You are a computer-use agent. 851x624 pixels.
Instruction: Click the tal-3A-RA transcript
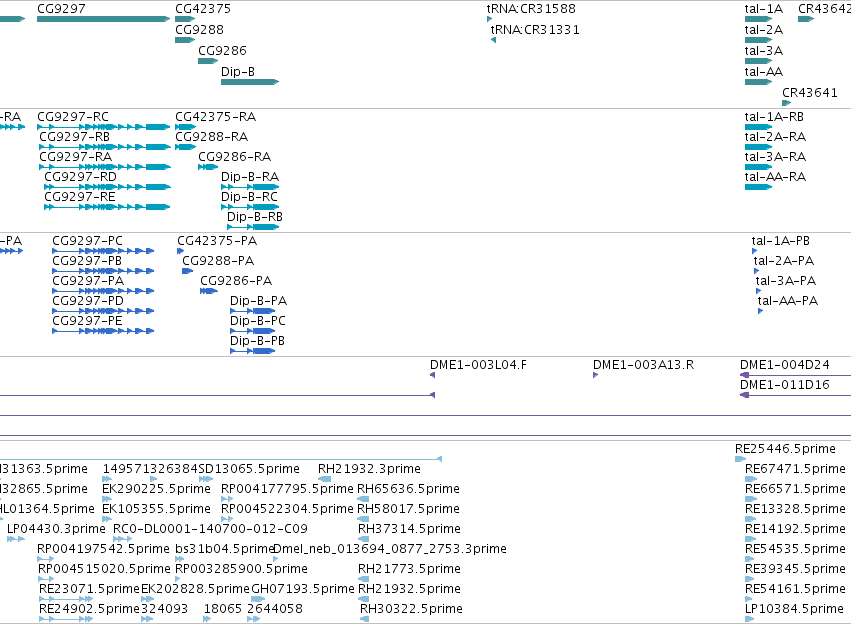pyautogui.click(x=758, y=167)
